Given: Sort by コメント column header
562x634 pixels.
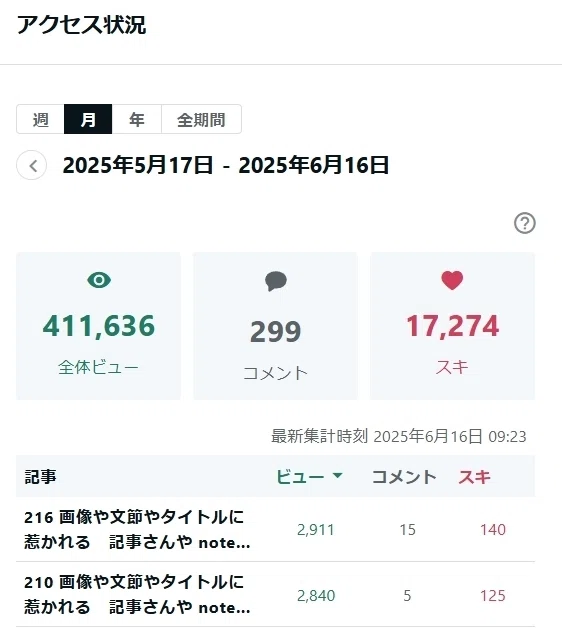Looking at the screenshot, I should 404,477.
